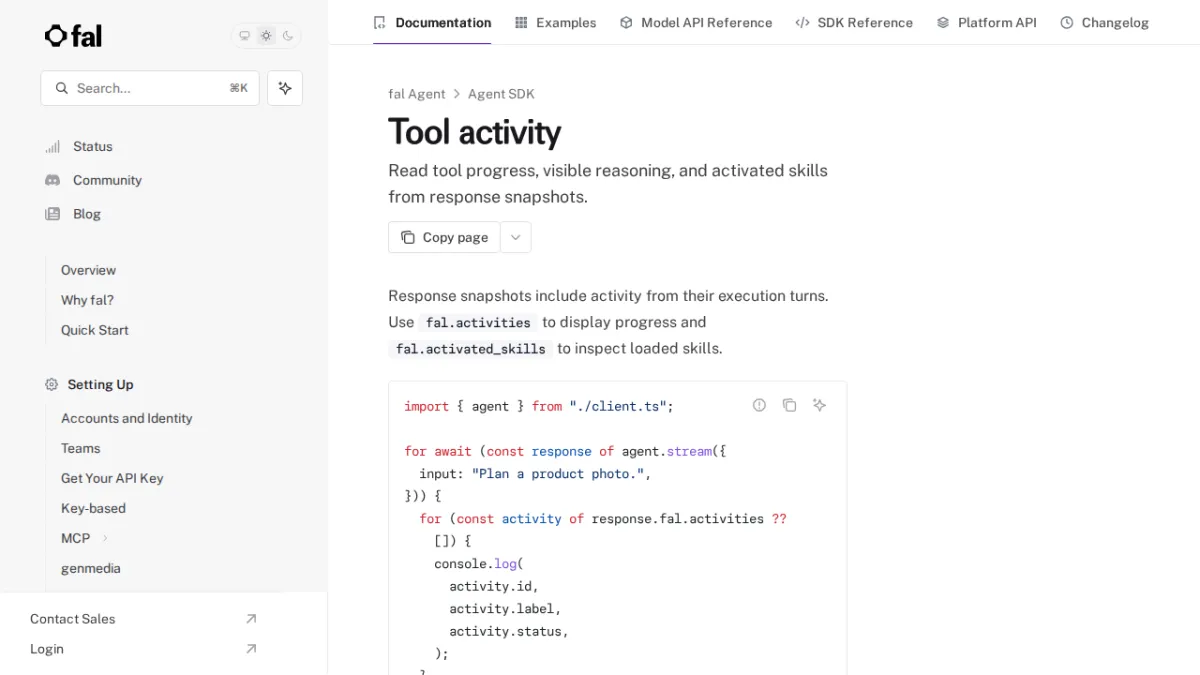Select the Changelog tab

(x=1105, y=22)
